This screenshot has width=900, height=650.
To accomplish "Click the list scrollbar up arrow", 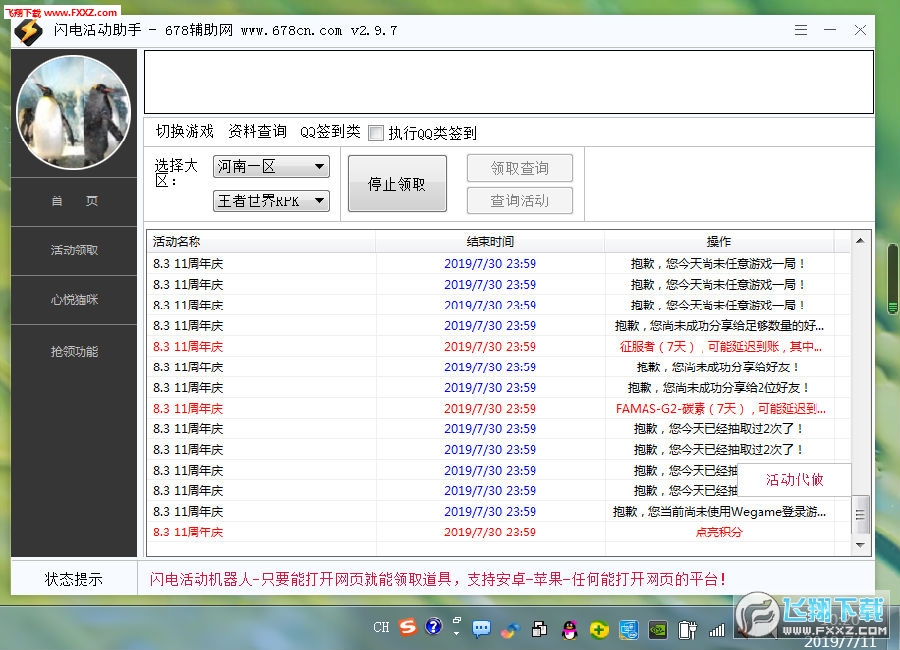I will coord(860,241).
